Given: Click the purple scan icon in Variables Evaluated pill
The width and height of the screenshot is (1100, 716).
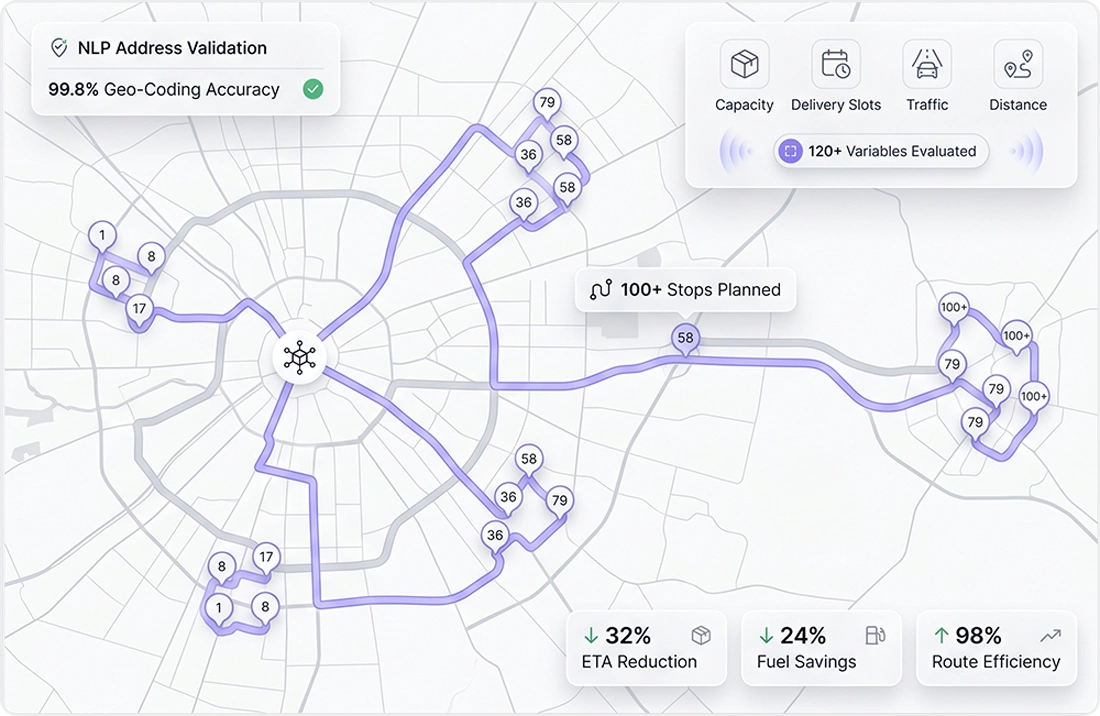Looking at the screenshot, I should (791, 151).
